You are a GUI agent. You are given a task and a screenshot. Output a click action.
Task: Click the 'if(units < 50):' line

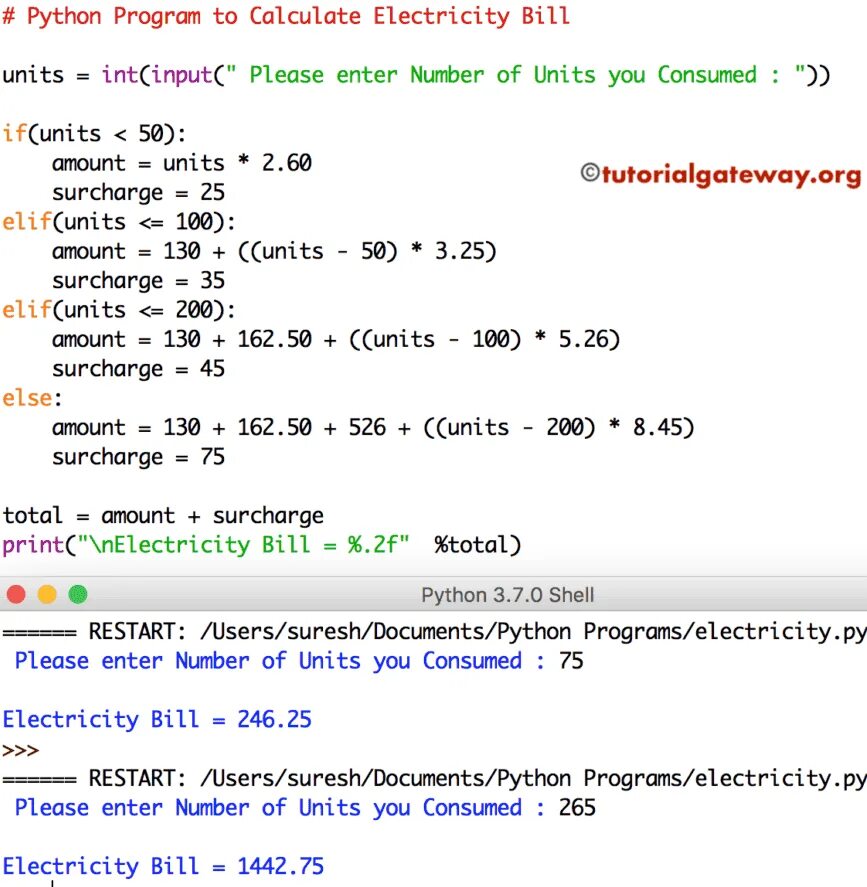[x=94, y=134]
